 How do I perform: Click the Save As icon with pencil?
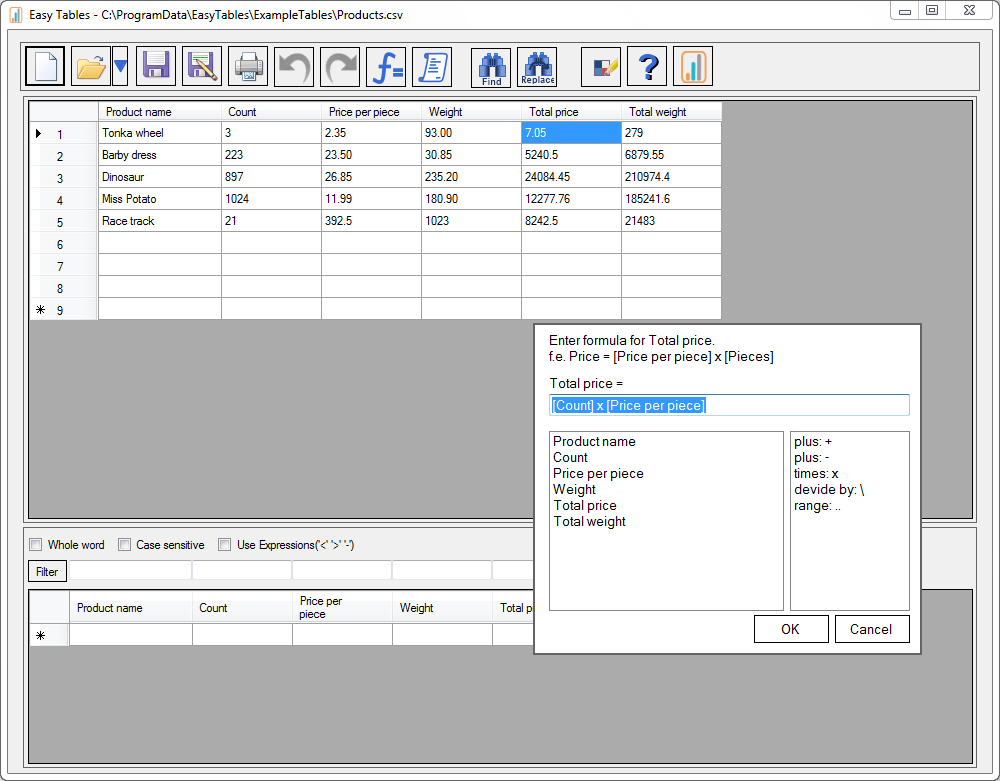point(202,67)
